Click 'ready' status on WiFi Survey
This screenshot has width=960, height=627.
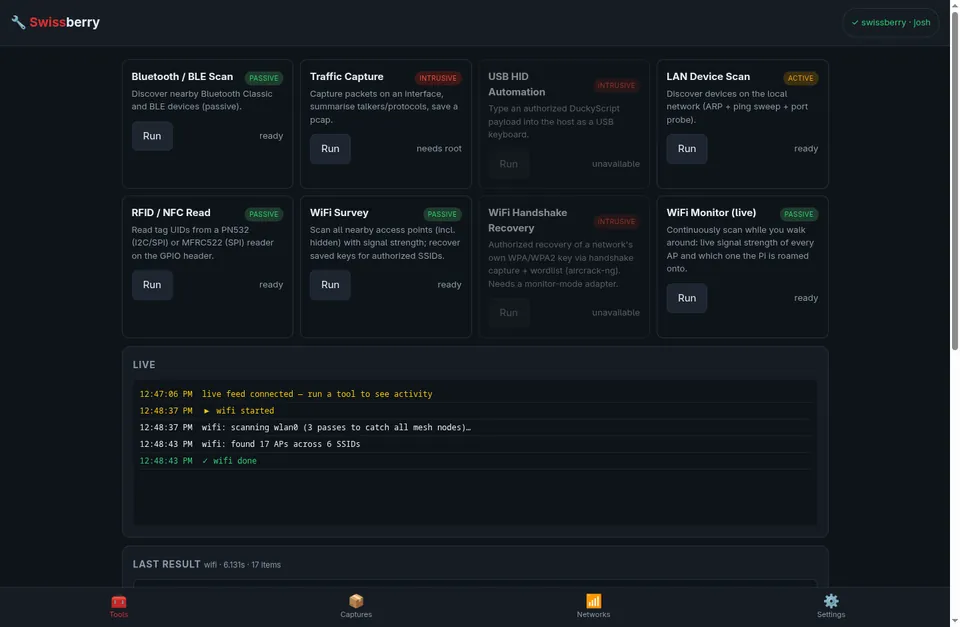pos(449,285)
